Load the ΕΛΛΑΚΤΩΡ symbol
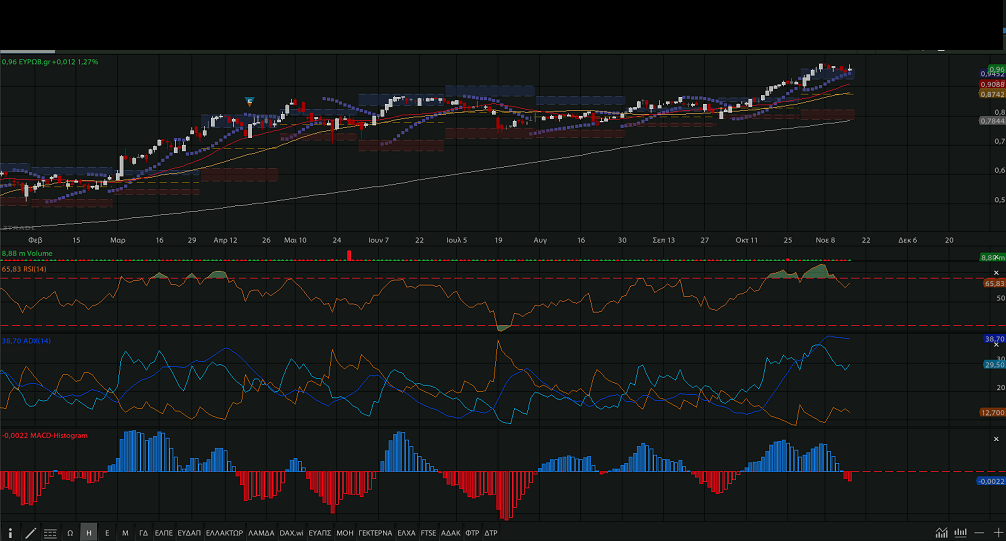 224,533
